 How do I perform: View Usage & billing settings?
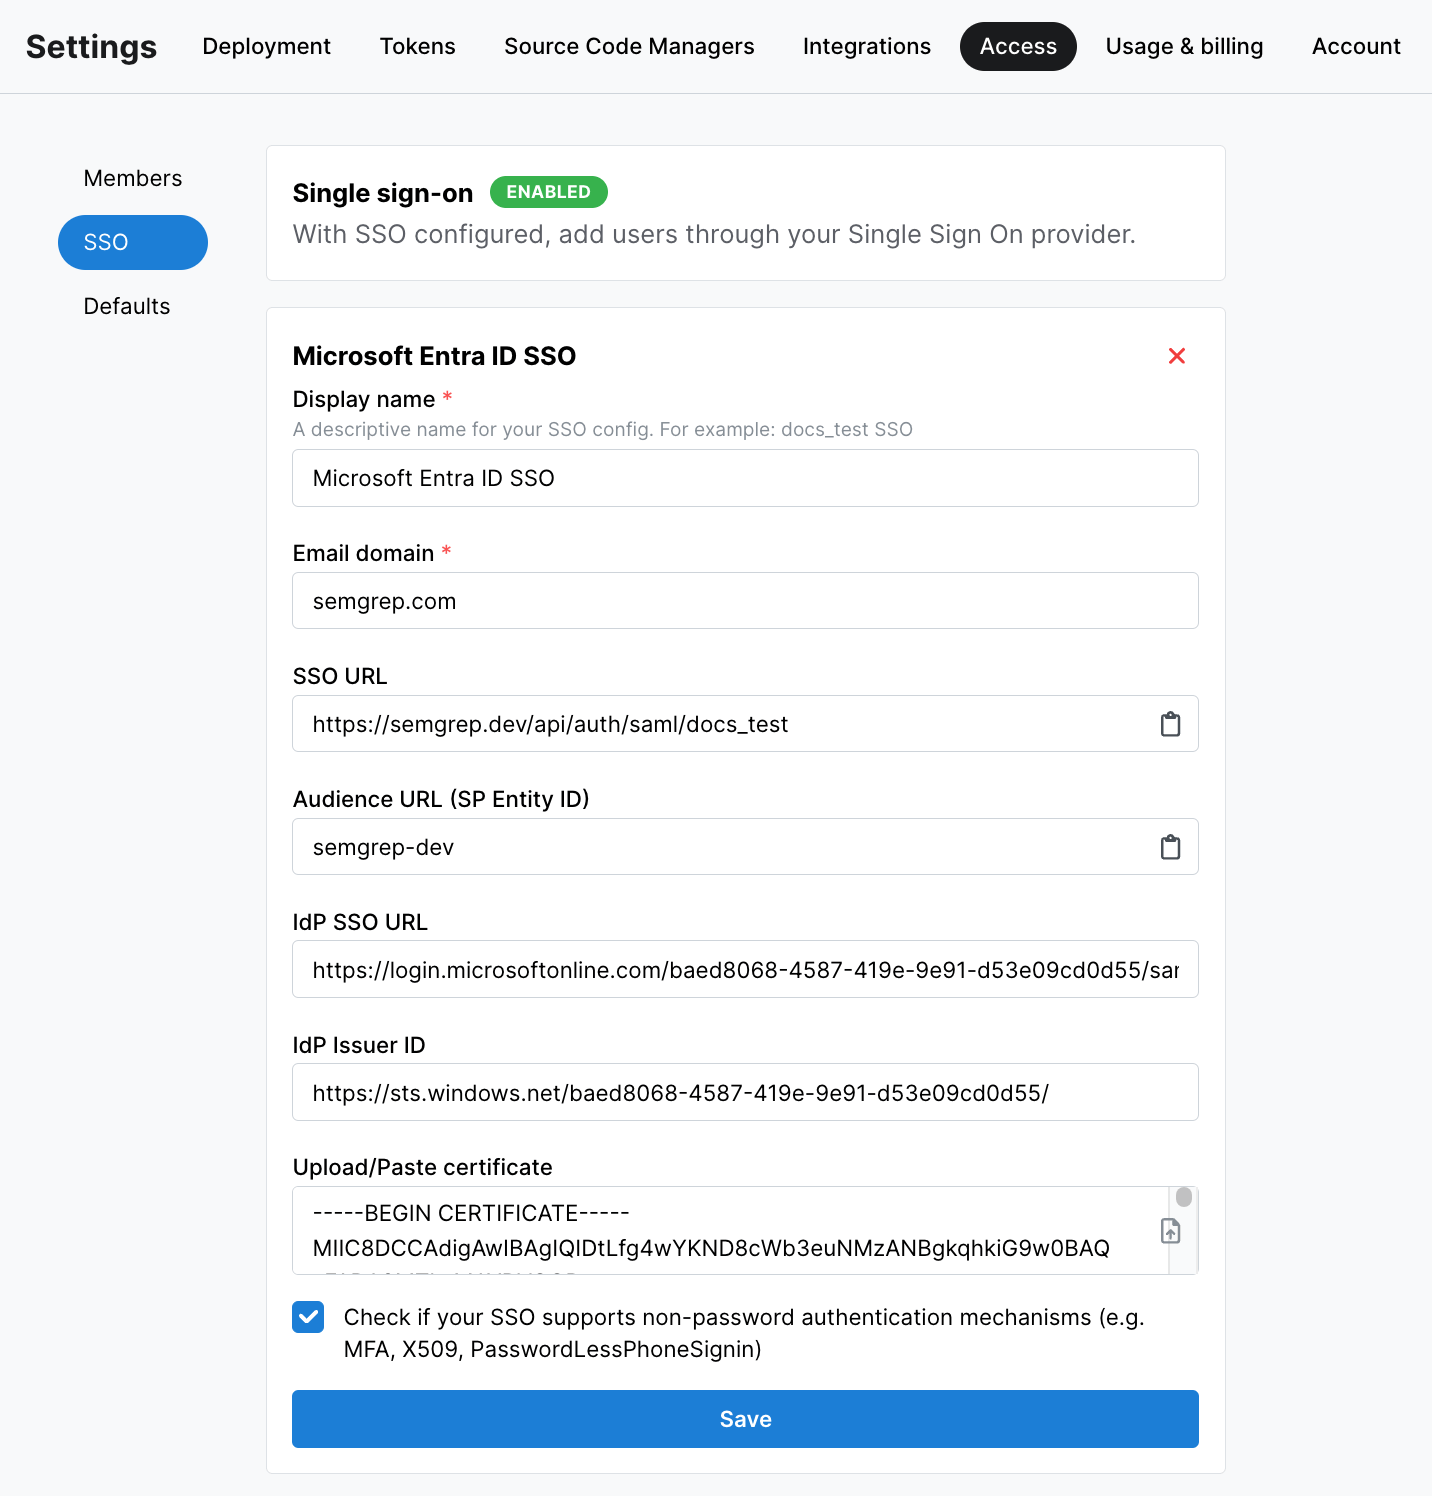point(1184,46)
